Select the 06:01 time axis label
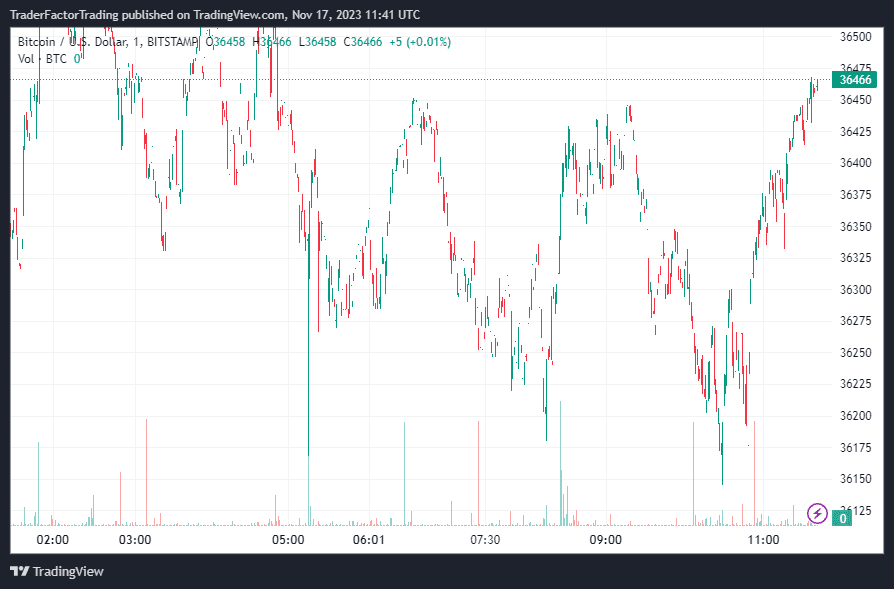 point(369,540)
